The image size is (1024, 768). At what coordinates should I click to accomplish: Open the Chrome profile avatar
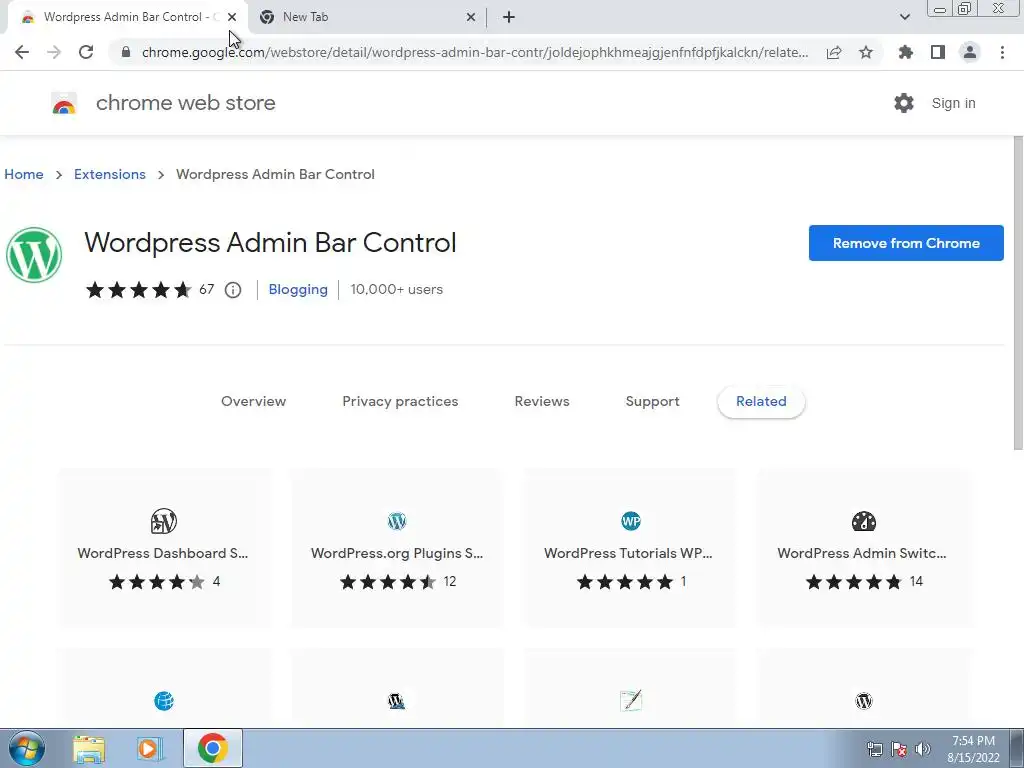point(970,52)
